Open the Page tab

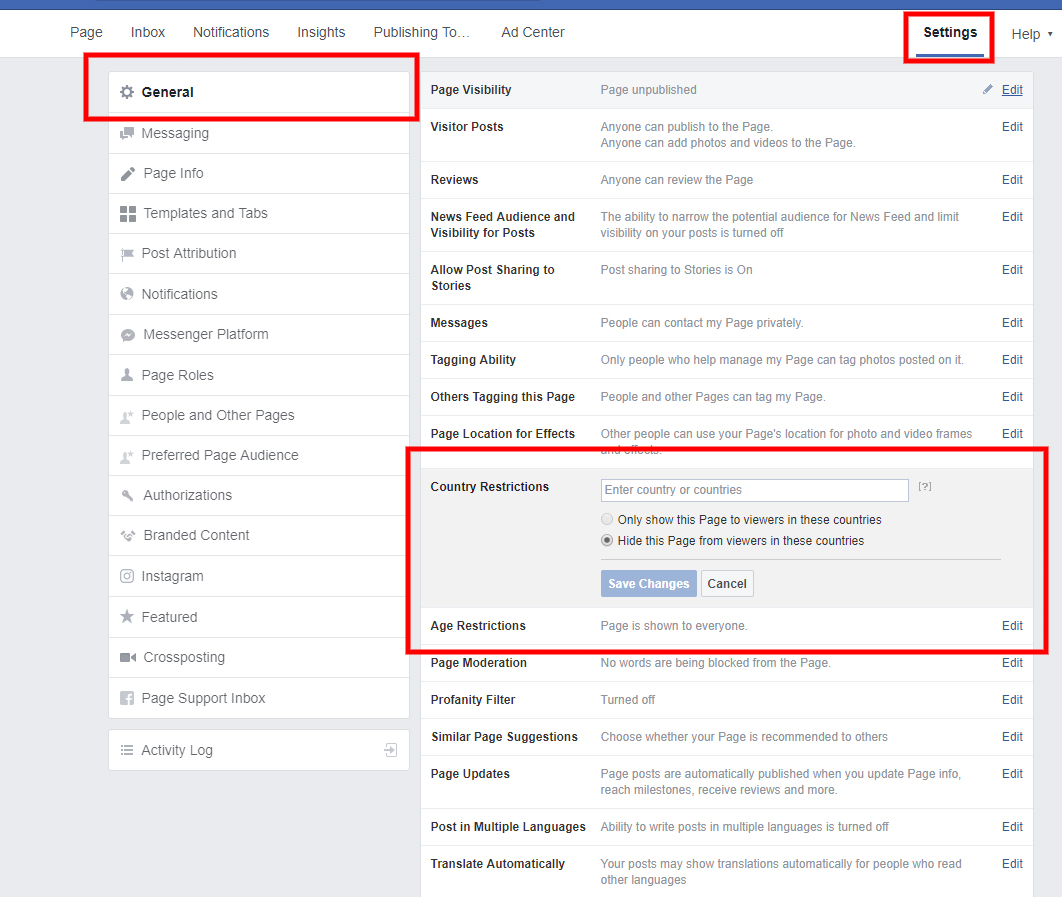(x=86, y=32)
